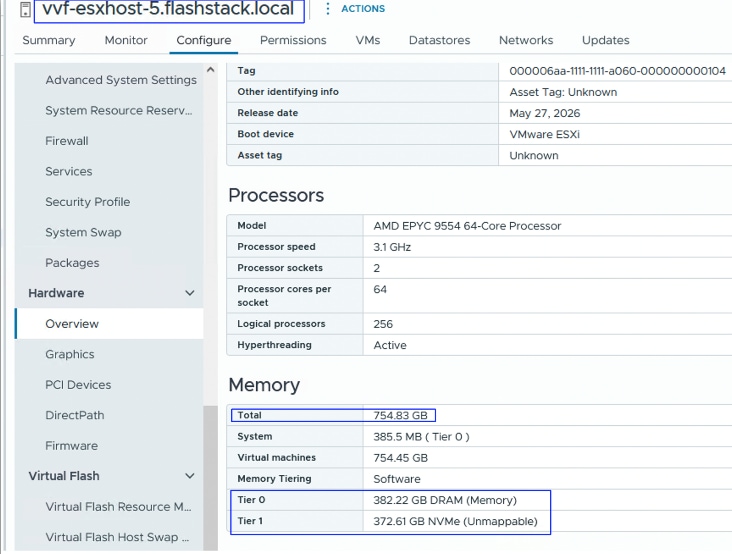Open DirectPath under Hardware
This screenshot has width=732, height=554.
pos(75,415)
